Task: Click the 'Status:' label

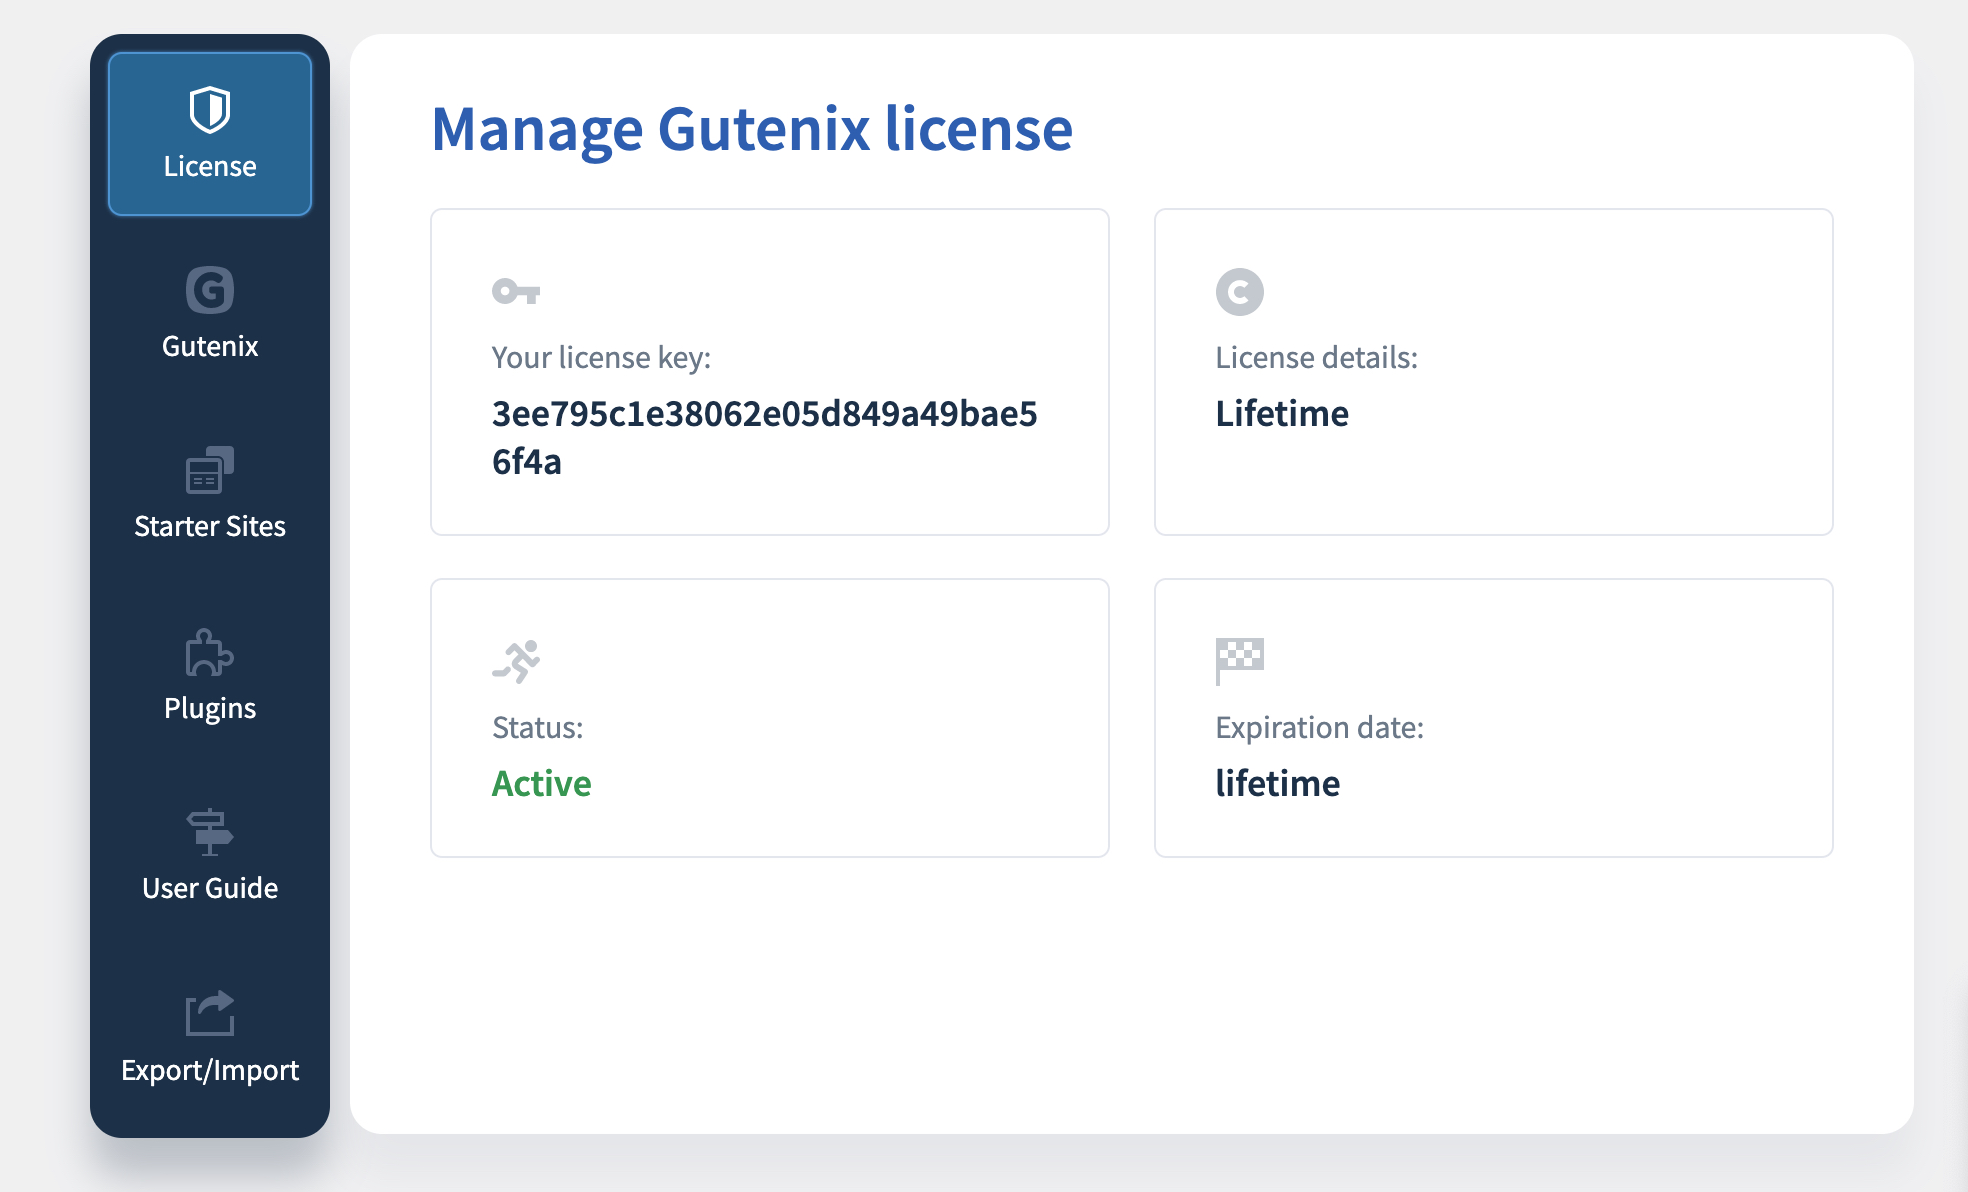Action: (x=538, y=728)
